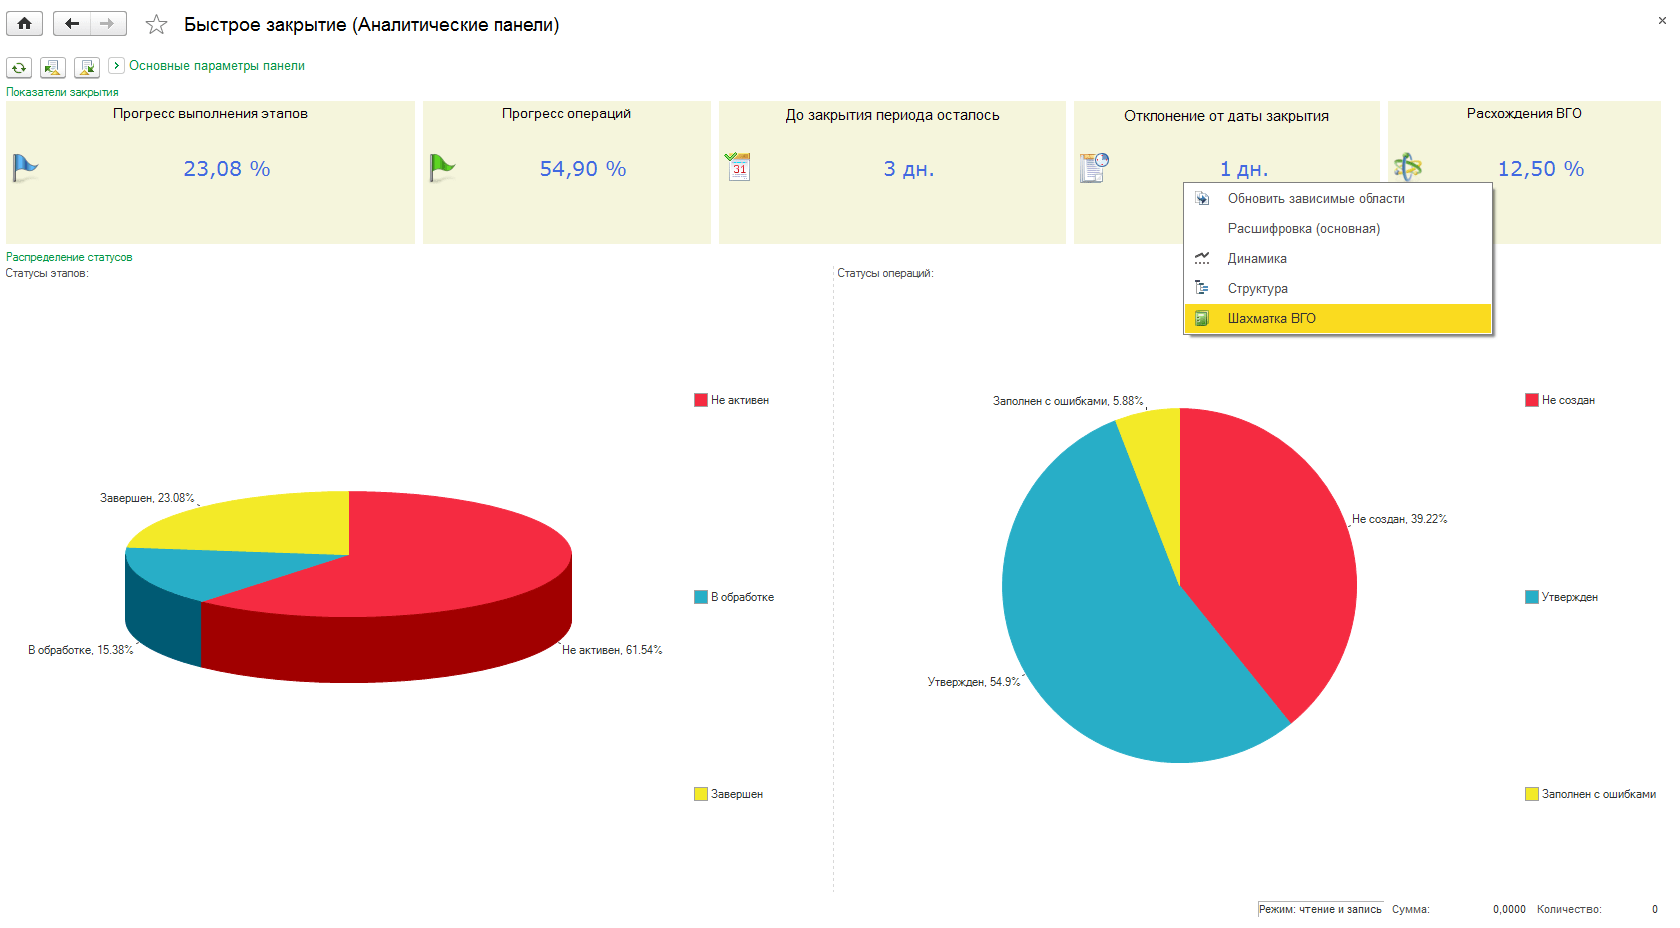Screen dimensions: 1680x928
Task: Click the green refresh arrows toolbar button
Action: (19, 68)
